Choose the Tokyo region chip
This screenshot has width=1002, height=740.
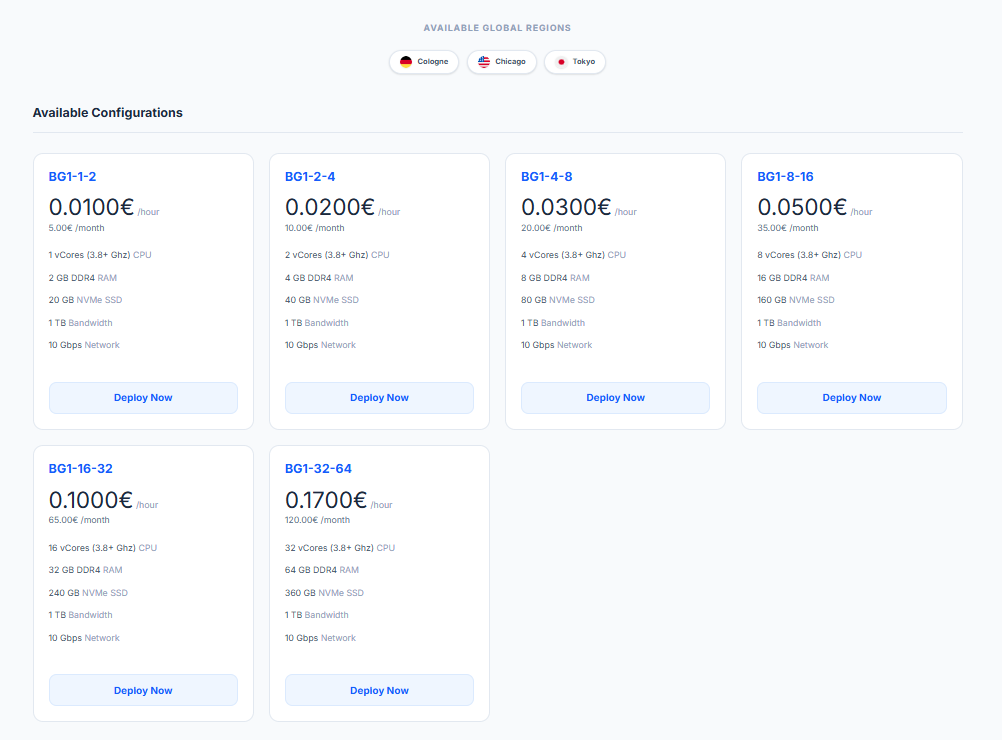[x=575, y=62]
